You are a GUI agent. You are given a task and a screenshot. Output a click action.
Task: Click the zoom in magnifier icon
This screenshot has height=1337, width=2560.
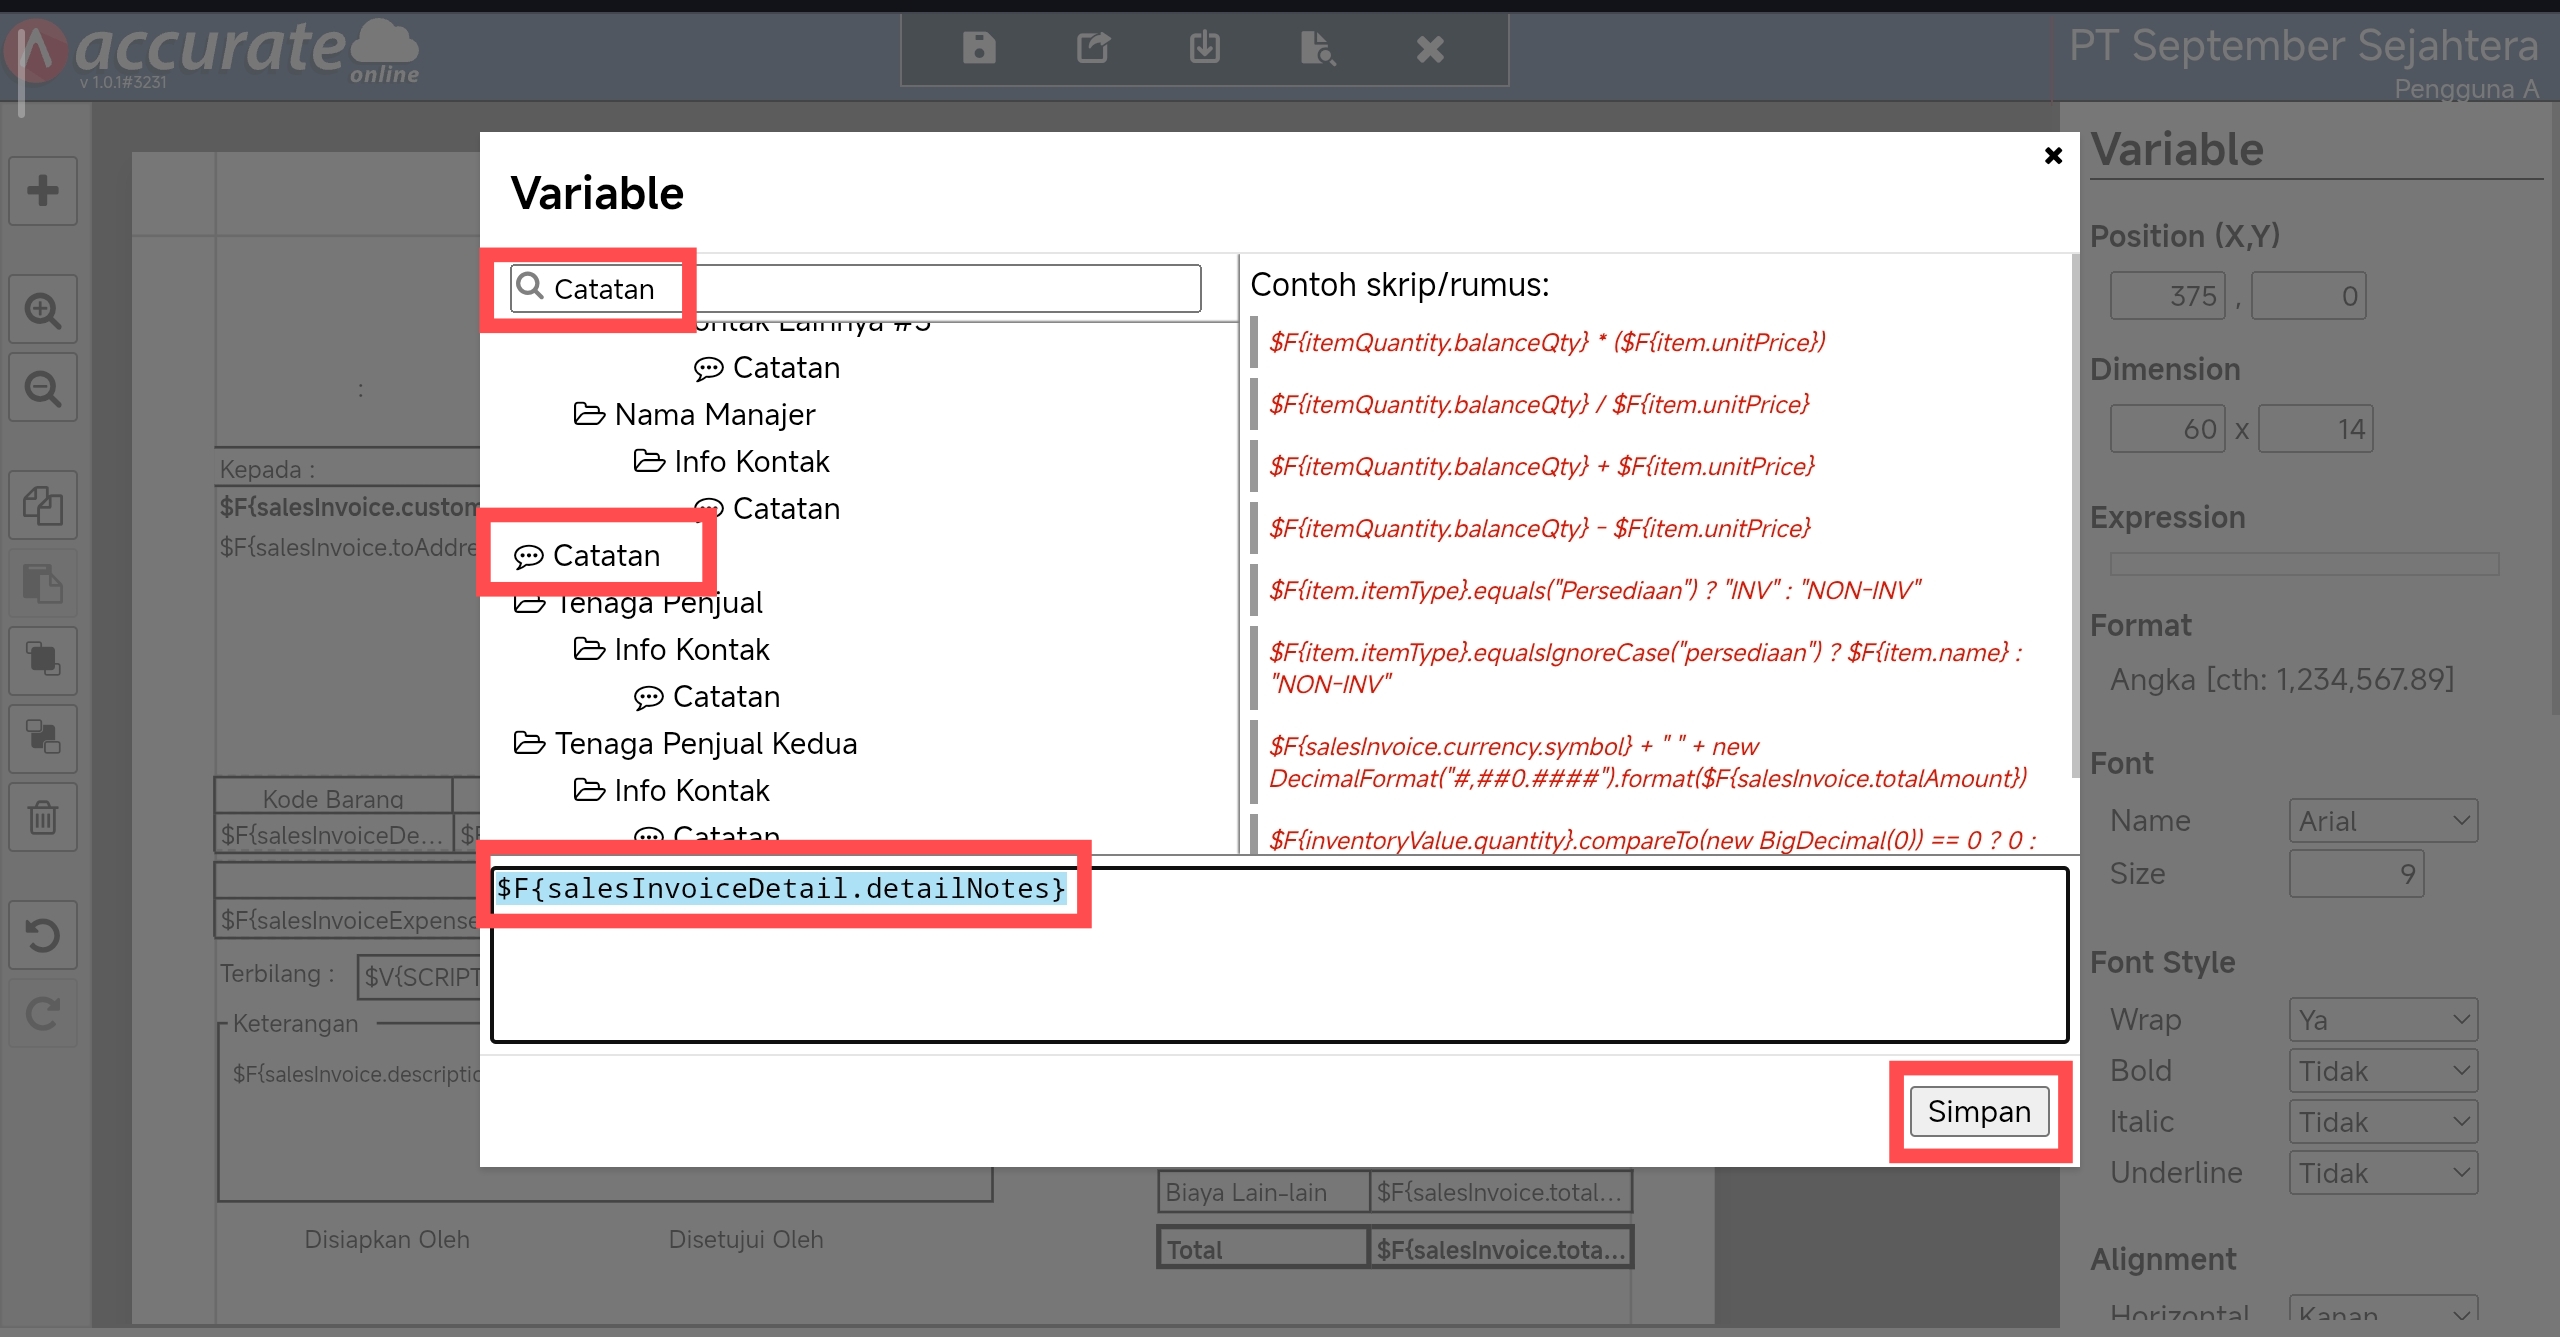(43, 310)
